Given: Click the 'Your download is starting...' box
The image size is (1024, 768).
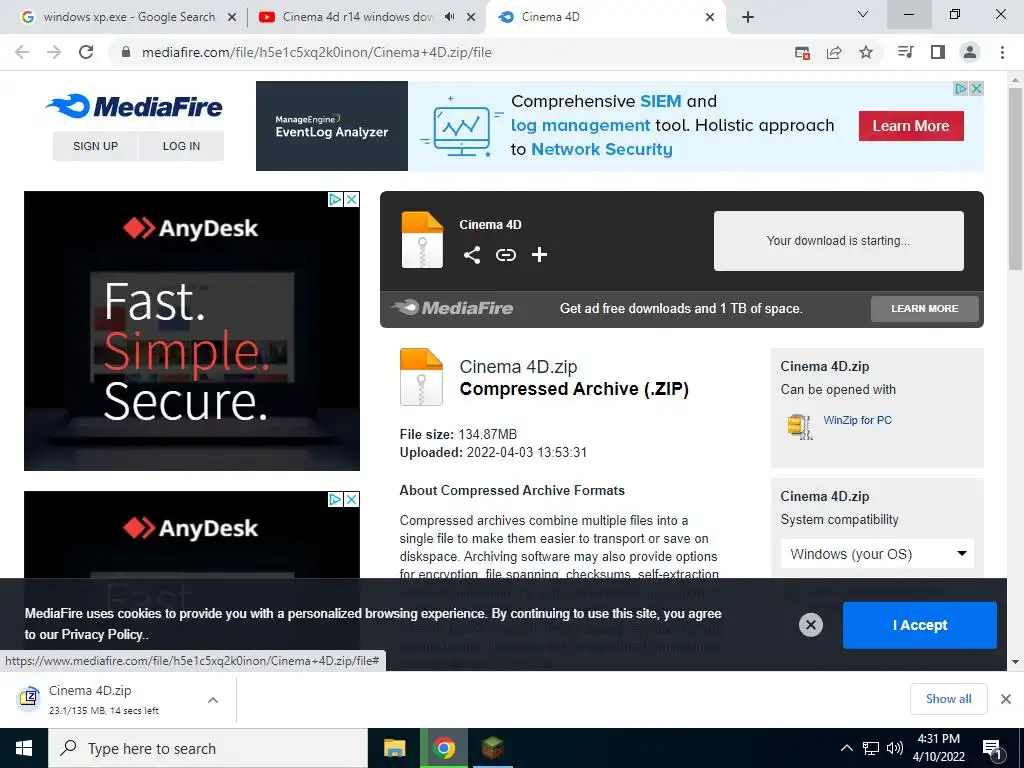Looking at the screenshot, I should [x=839, y=240].
